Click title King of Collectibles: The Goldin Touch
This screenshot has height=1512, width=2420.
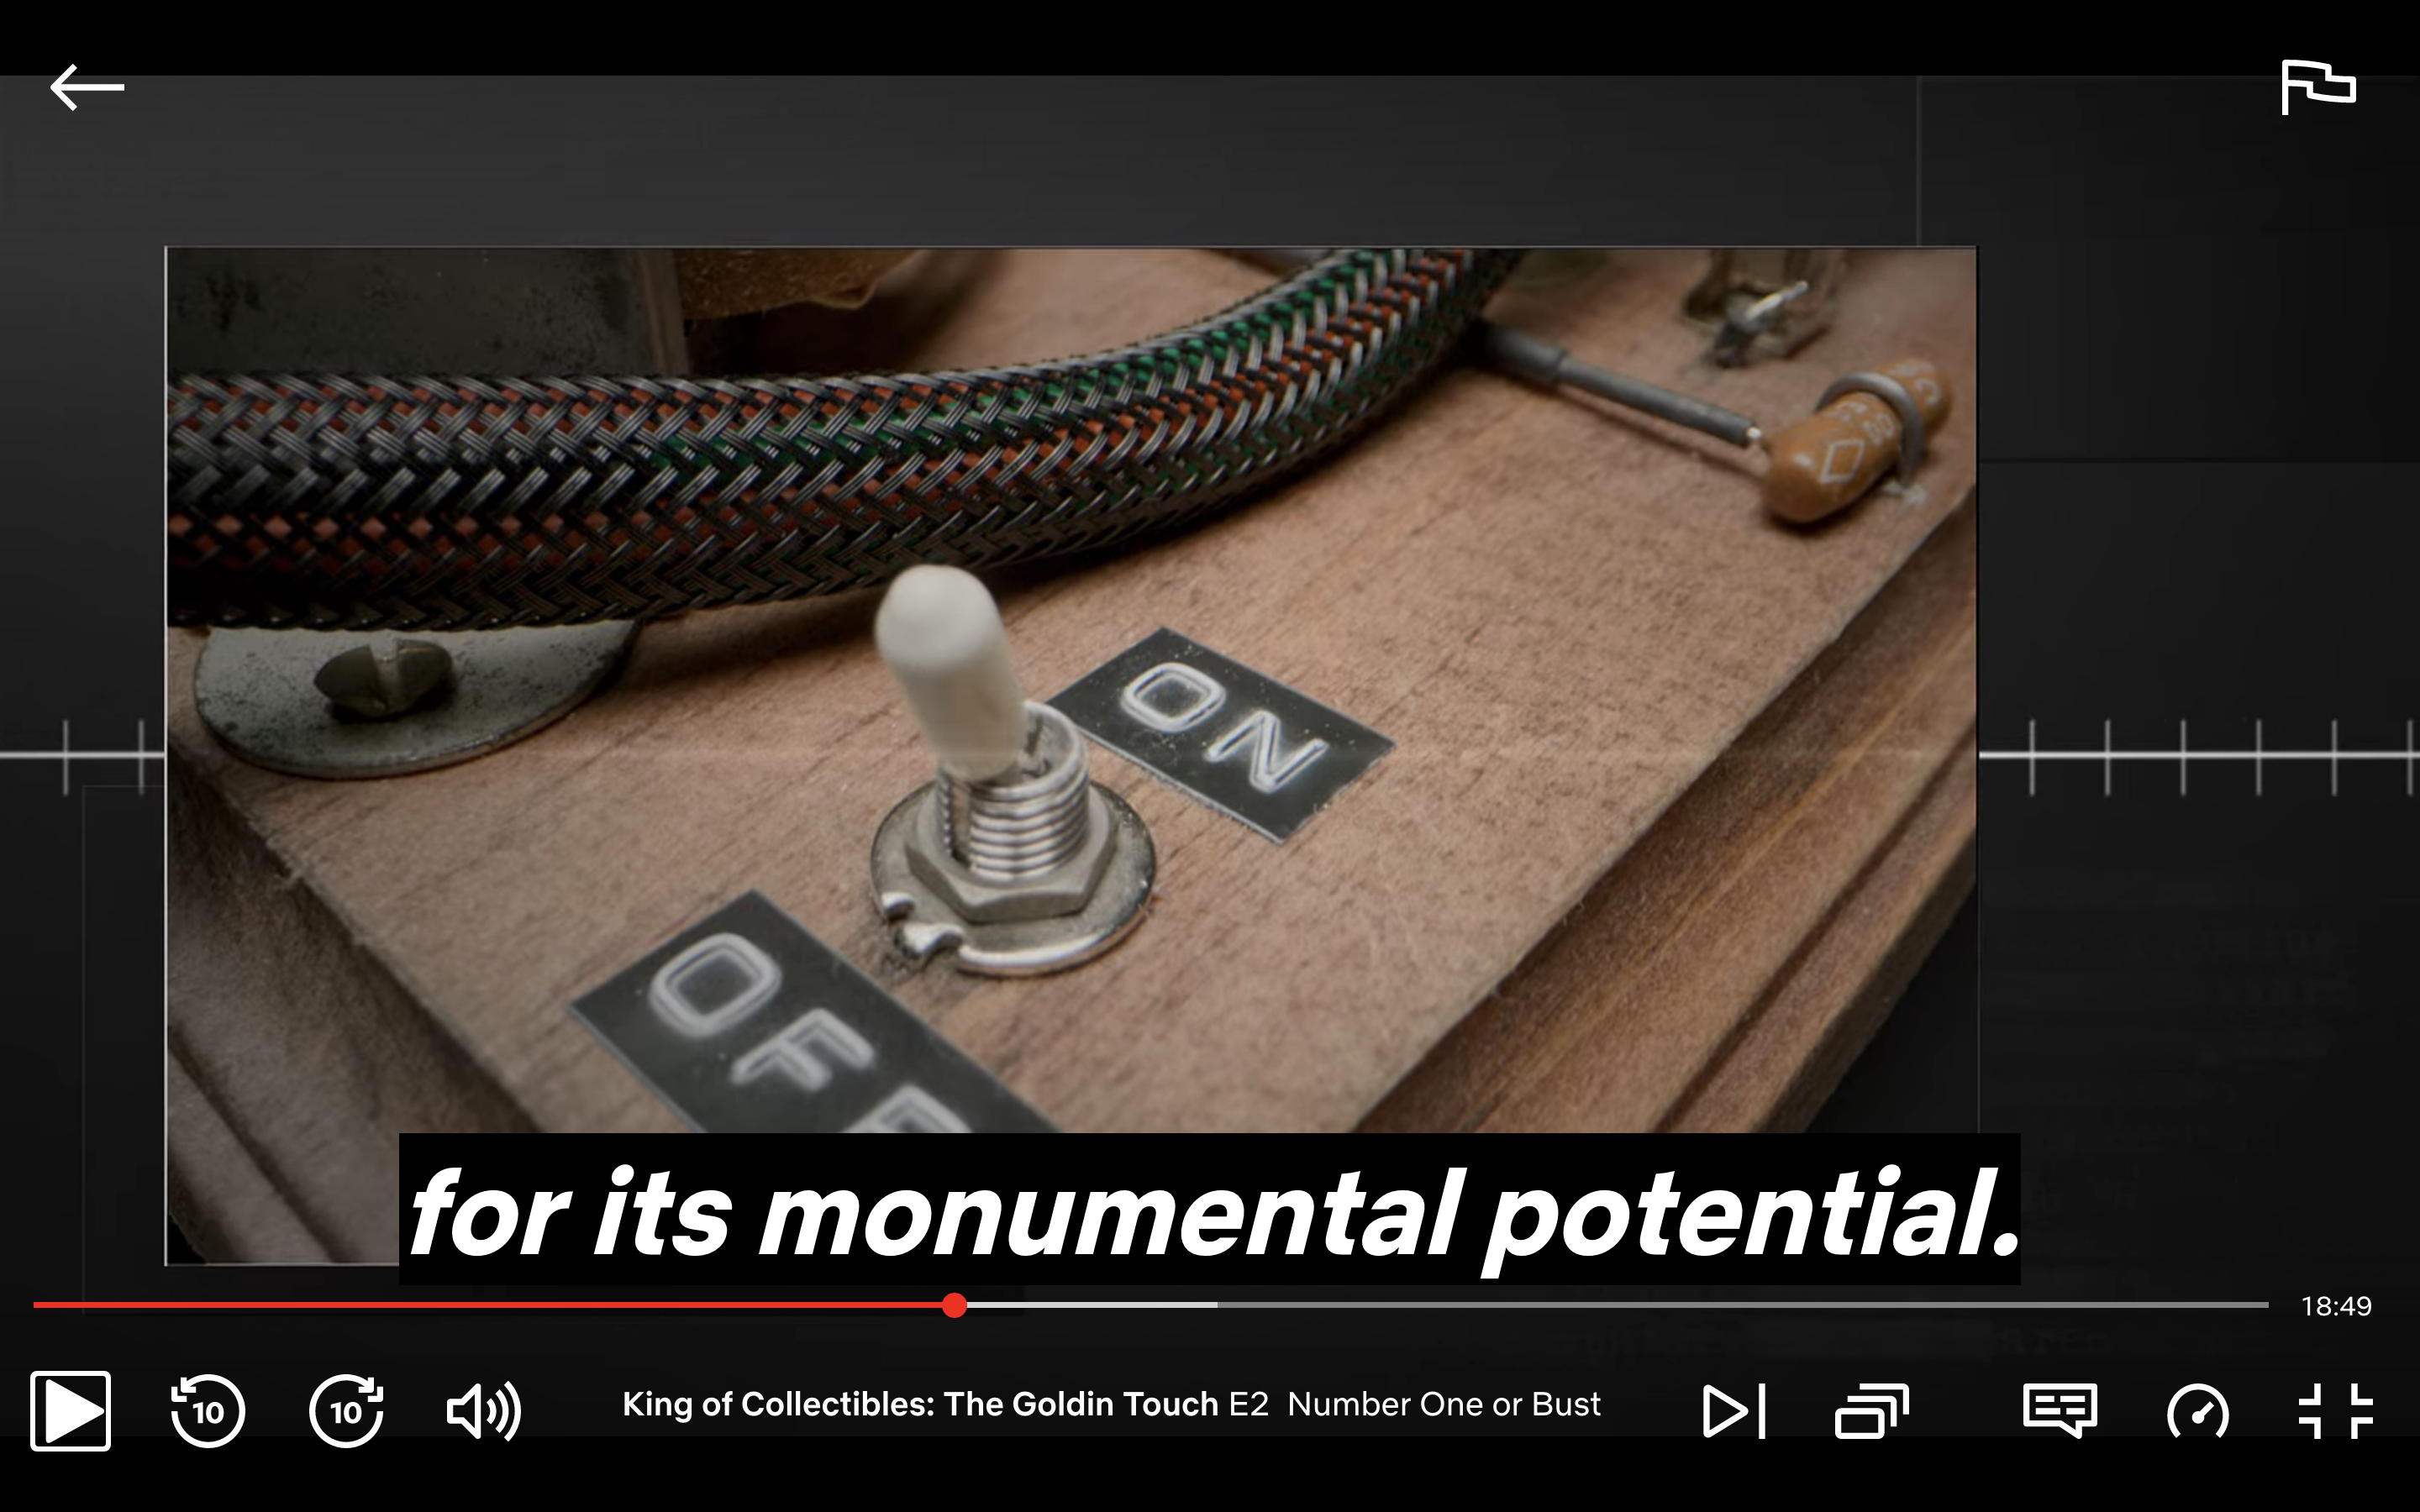pyautogui.click(x=920, y=1404)
